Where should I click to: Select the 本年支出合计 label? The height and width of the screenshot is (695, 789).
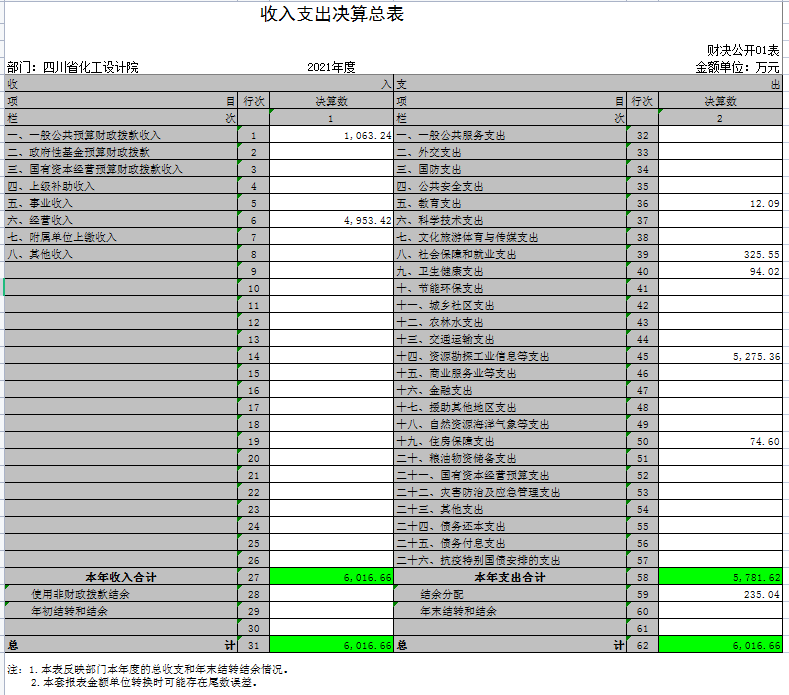tap(510, 577)
